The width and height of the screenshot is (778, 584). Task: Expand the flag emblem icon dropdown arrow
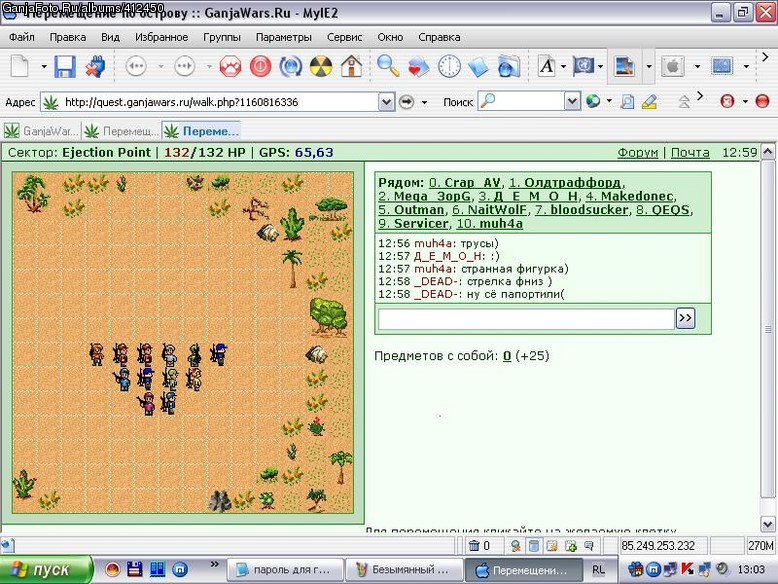click(x=600, y=66)
